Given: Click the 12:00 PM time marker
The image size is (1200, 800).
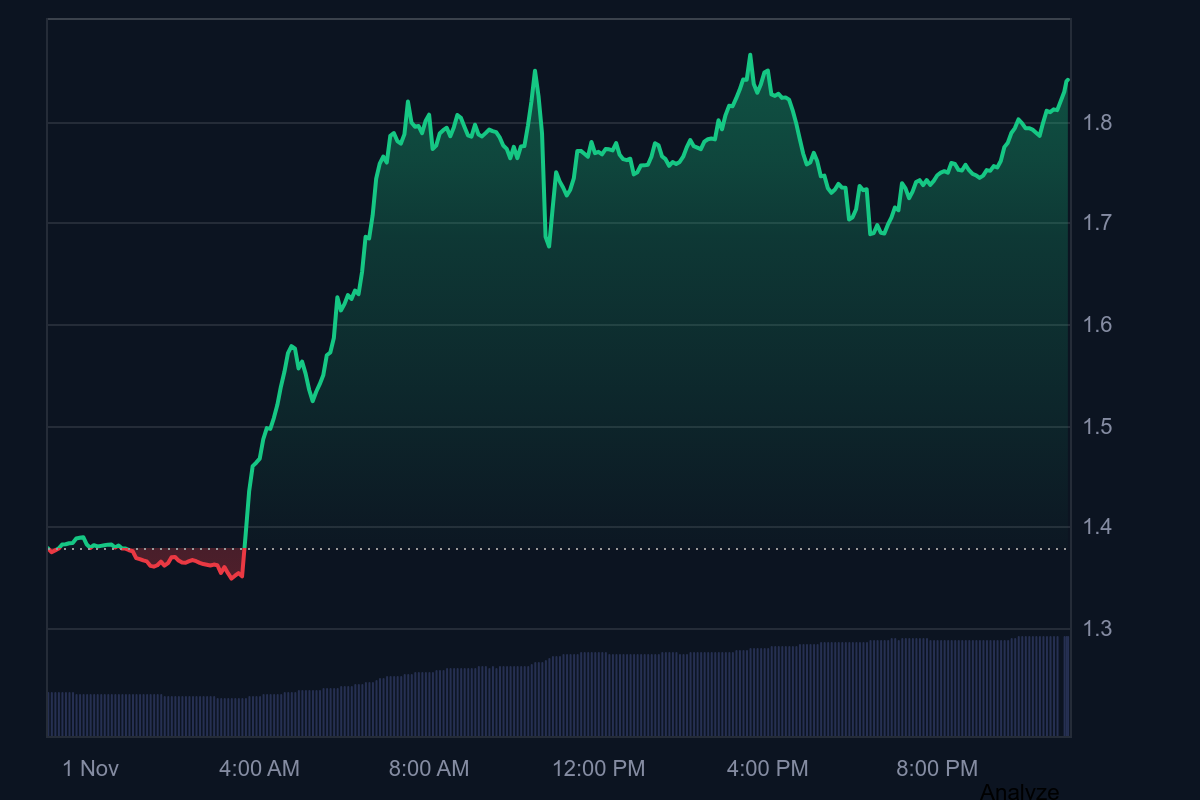Looking at the screenshot, I should tap(601, 769).
